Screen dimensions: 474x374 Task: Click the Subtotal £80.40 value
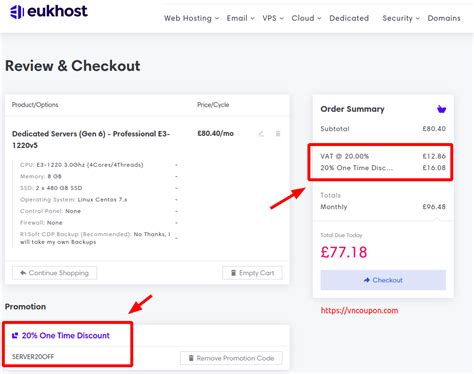[x=434, y=129]
